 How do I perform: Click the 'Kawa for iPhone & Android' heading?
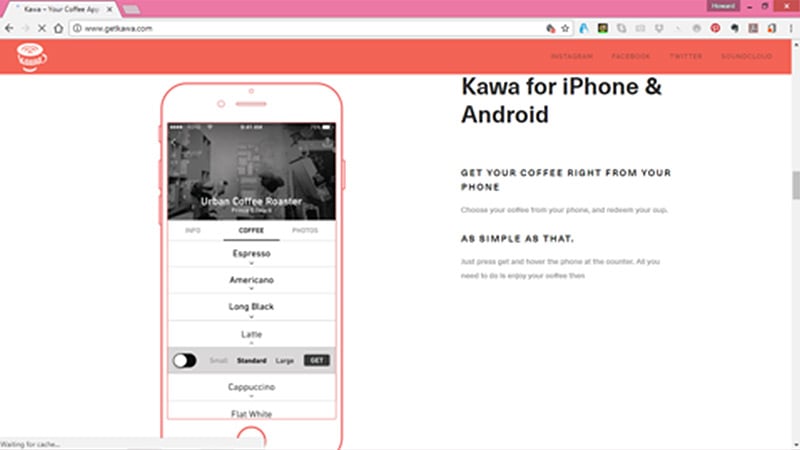[x=561, y=101]
